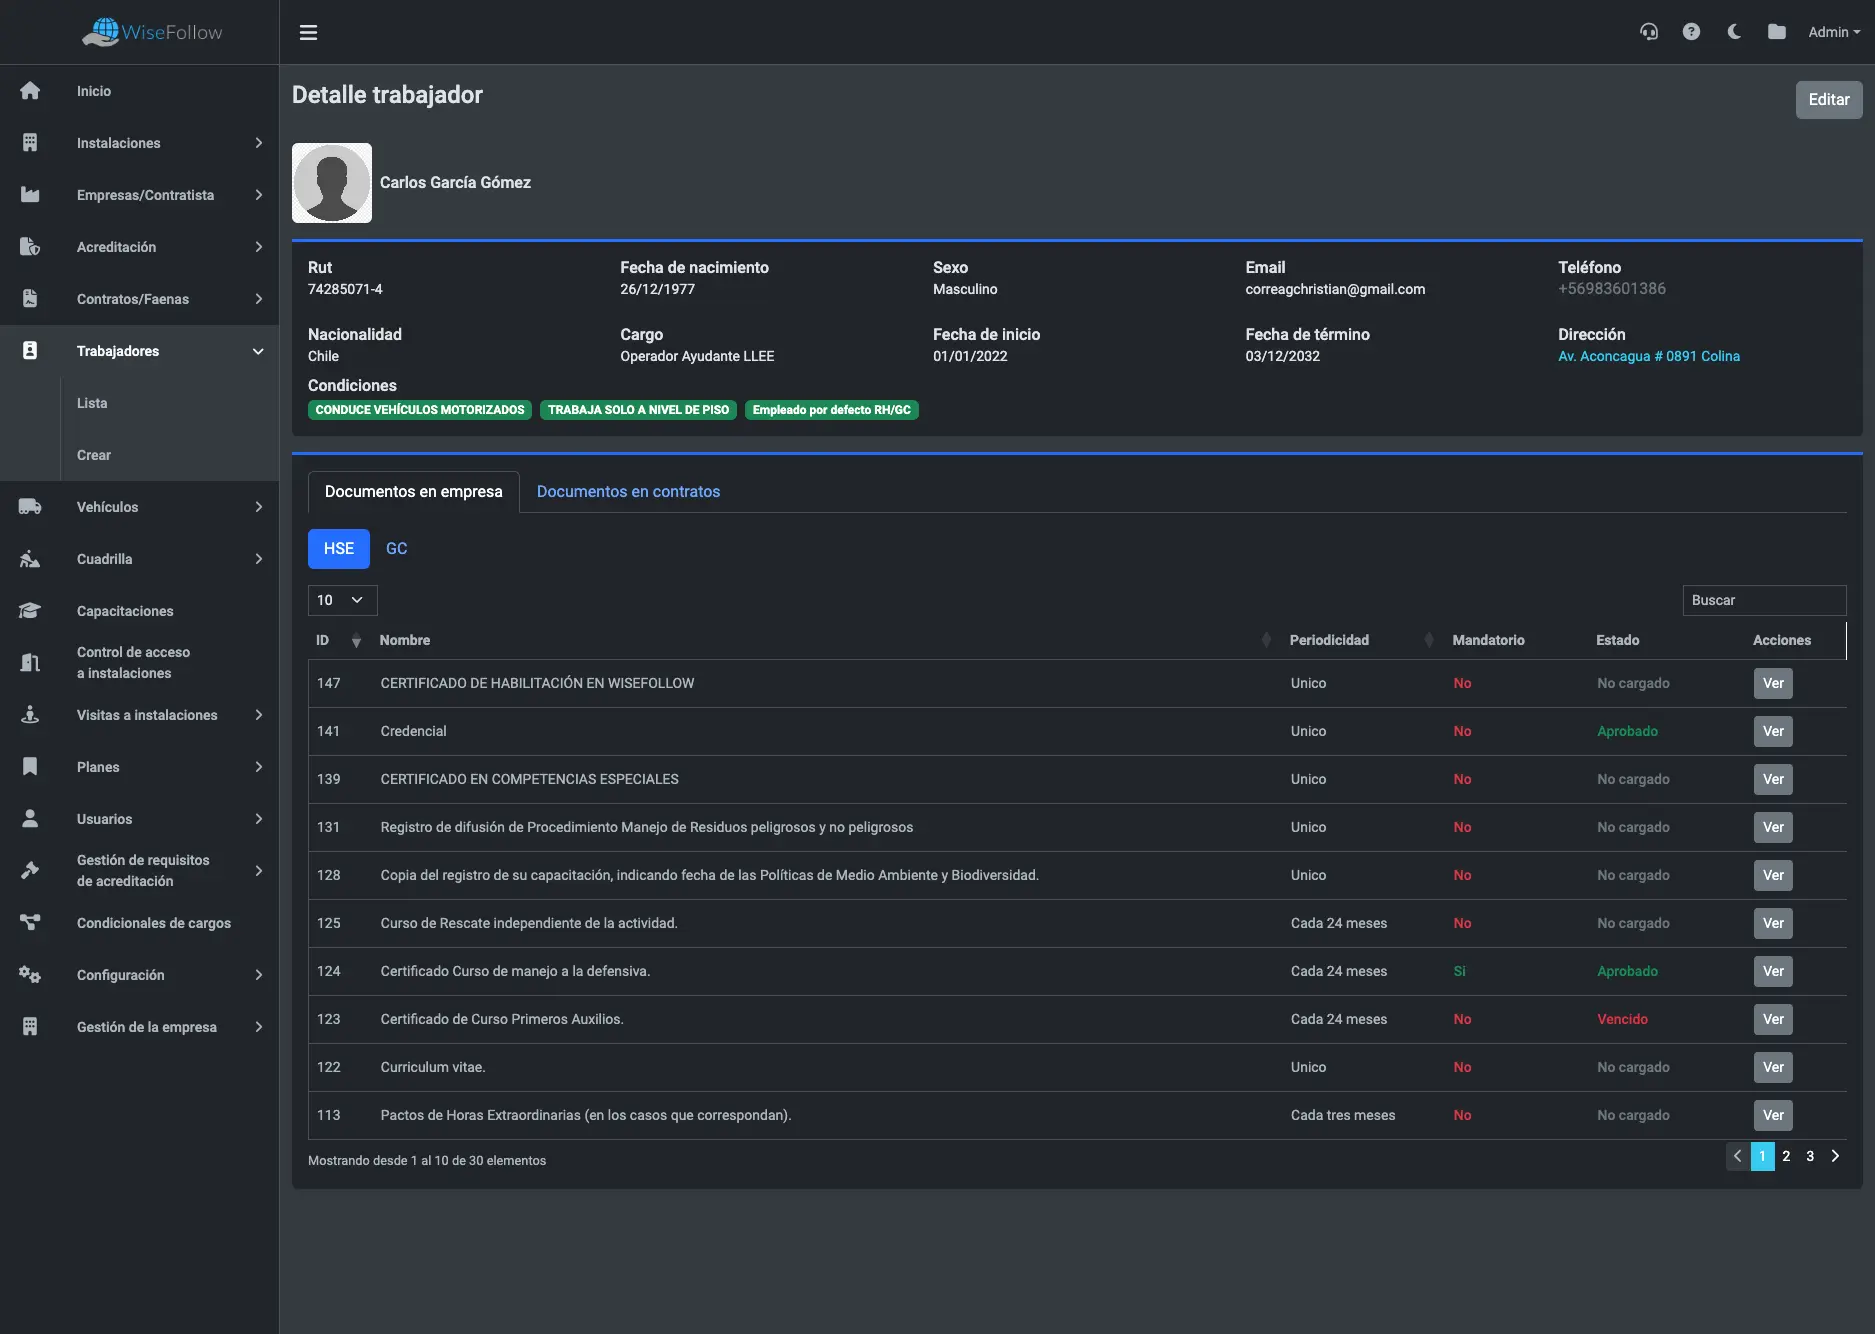Expand the Acreditación submenu chevron
This screenshot has height=1334, width=1875.
point(259,247)
